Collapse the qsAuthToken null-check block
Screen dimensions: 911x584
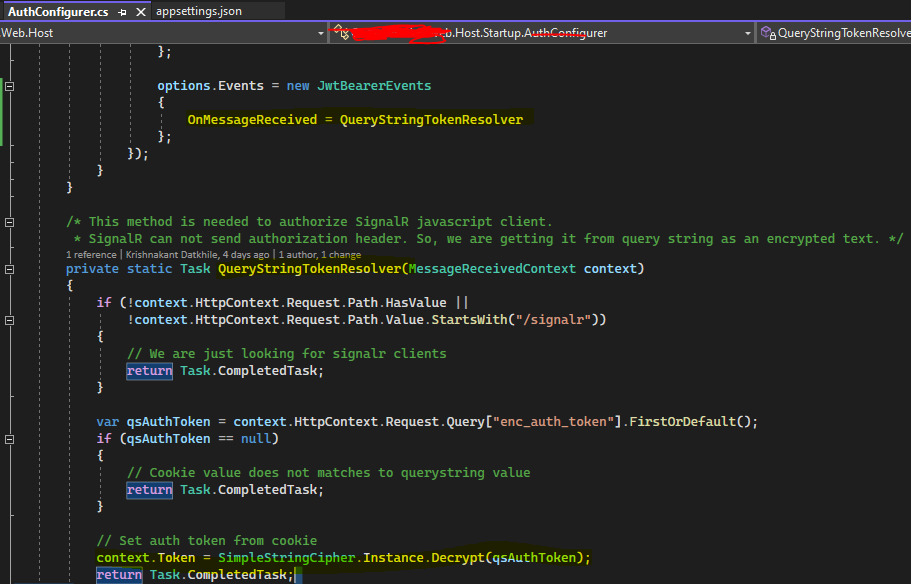pyautogui.click(x=8, y=438)
